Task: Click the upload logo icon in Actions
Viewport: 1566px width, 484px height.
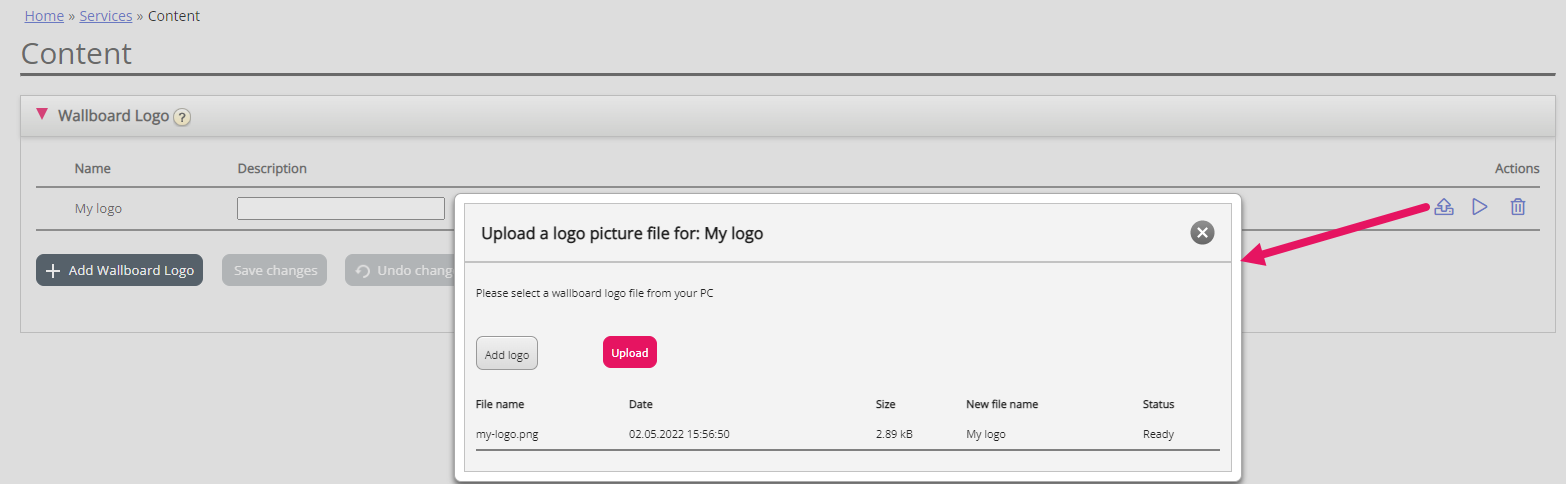Action: tap(1443, 207)
